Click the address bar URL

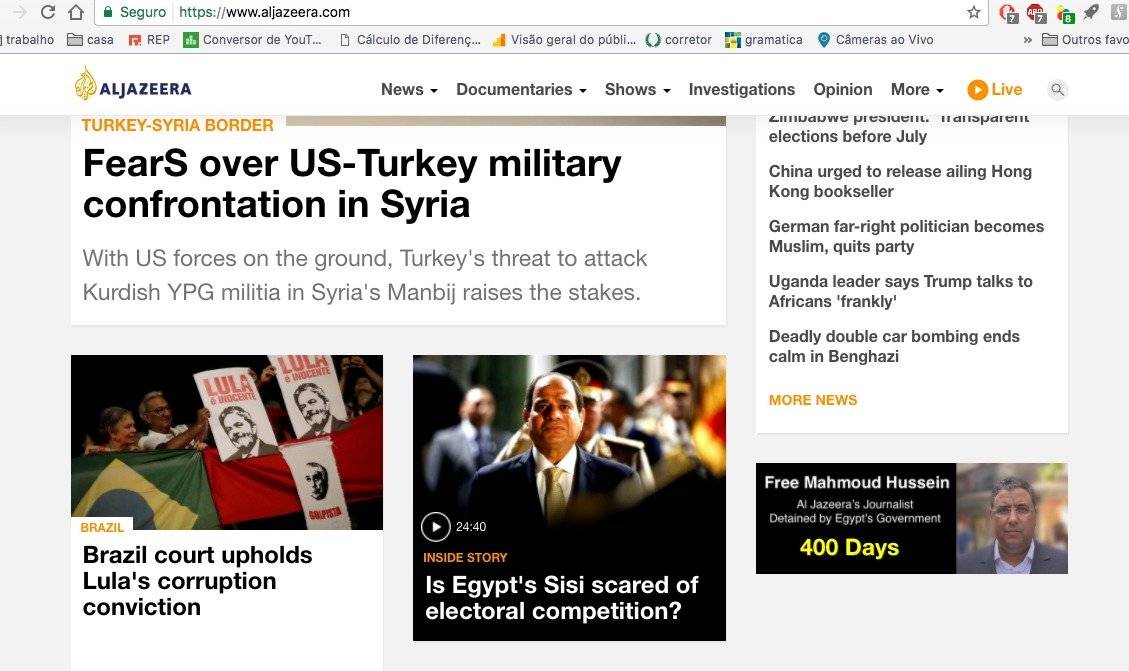pos(264,12)
